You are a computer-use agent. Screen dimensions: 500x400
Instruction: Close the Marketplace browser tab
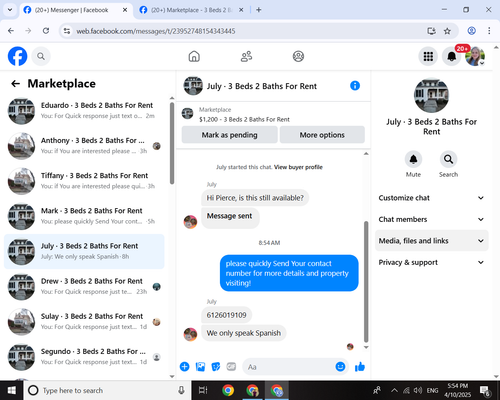tap(241, 10)
